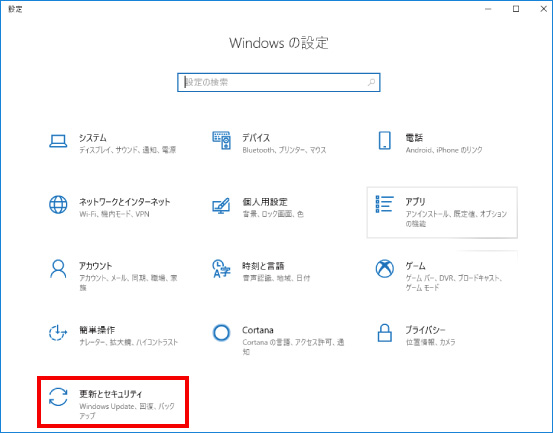Click the search magnifier icon
This screenshot has height=433, width=553.
tap(371, 83)
